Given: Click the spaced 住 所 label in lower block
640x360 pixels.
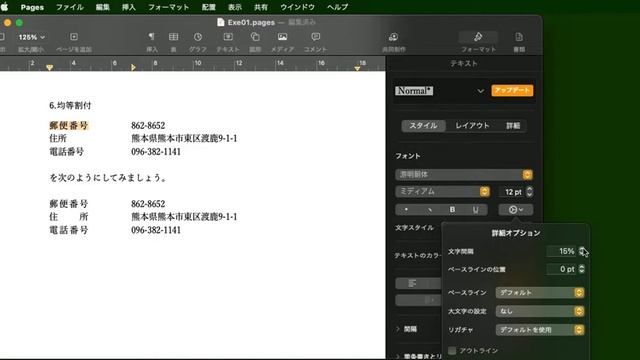Looking at the screenshot, I should (69, 217).
